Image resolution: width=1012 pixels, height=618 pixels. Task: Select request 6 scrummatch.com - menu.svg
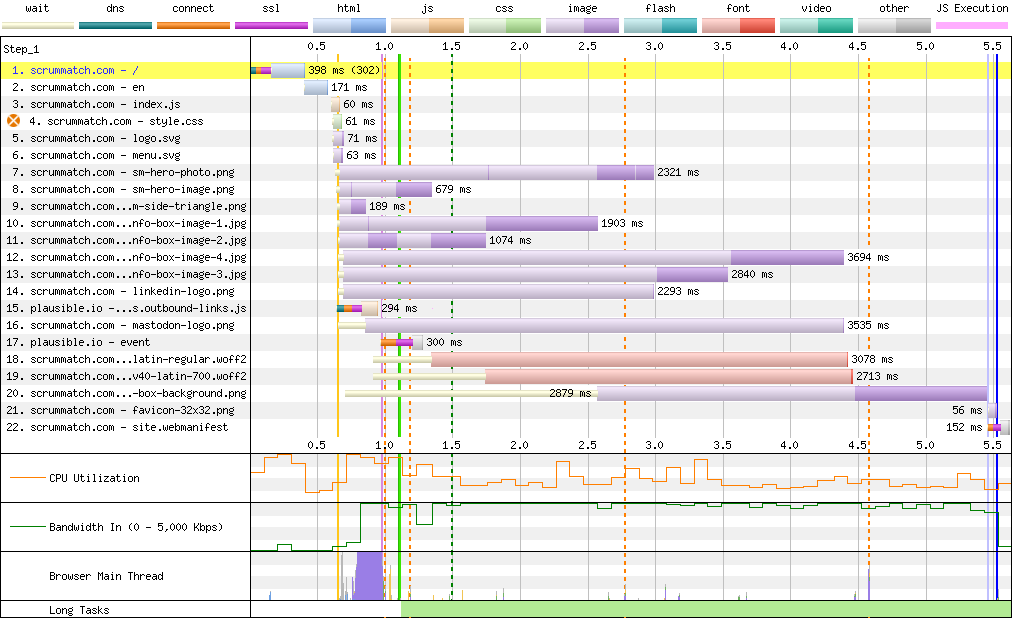click(96, 155)
